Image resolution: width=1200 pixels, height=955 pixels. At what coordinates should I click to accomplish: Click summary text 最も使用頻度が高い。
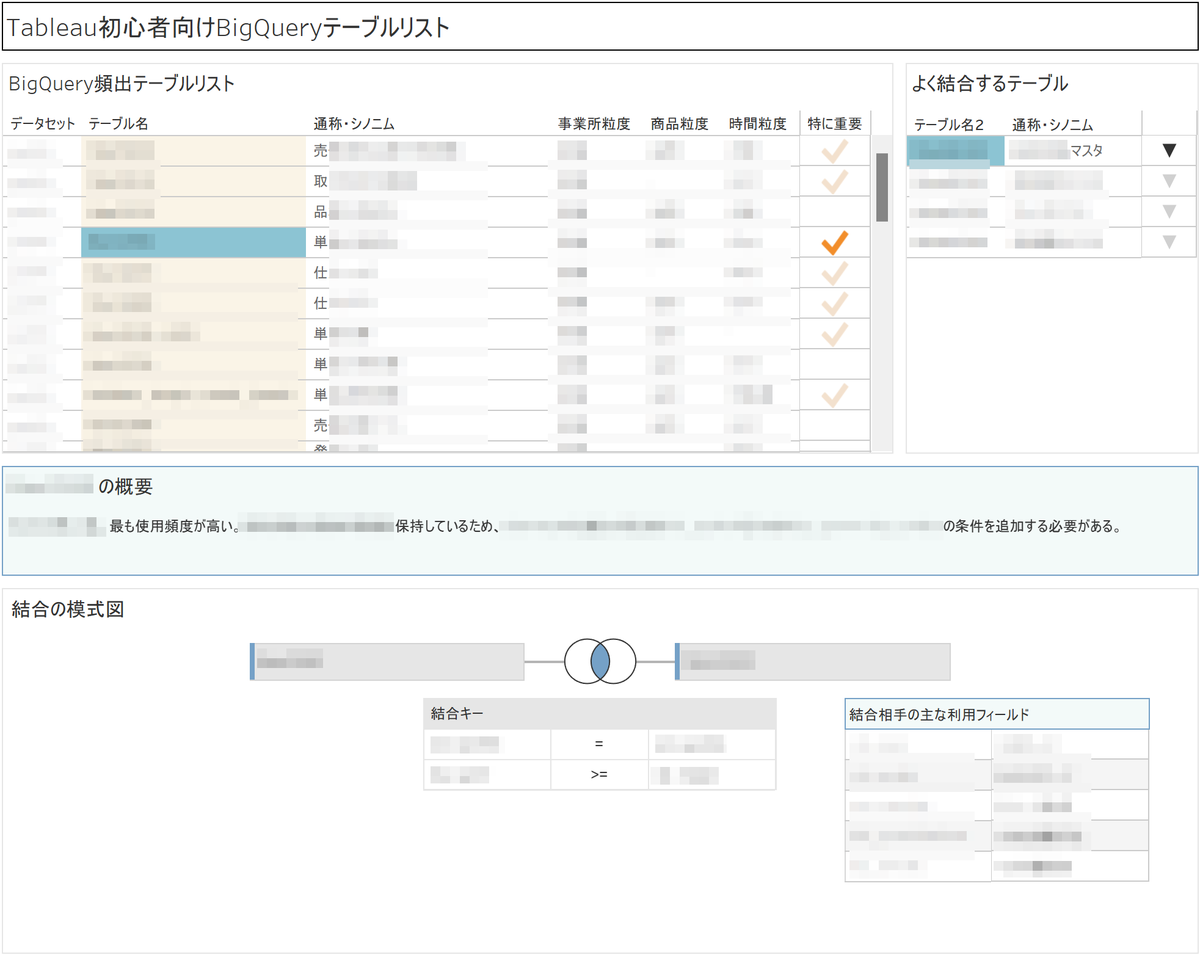coord(176,525)
